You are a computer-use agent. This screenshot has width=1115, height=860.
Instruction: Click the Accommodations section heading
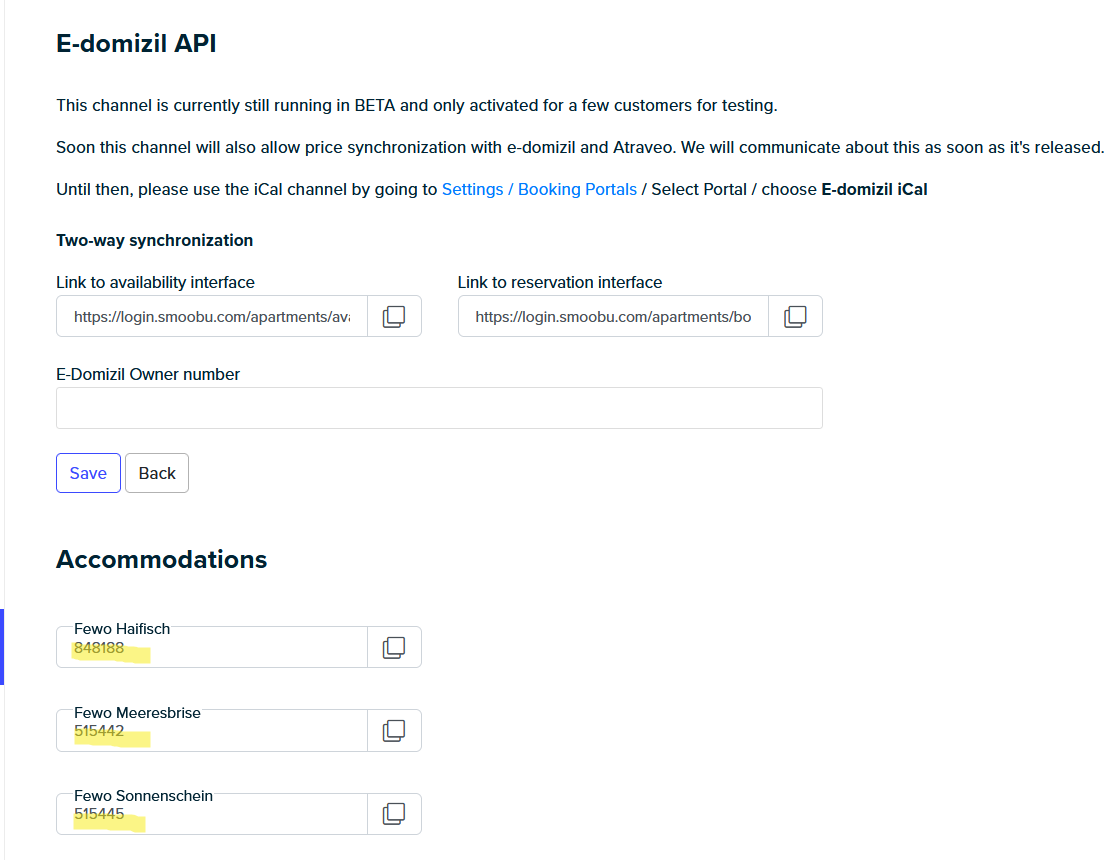[x=162, y=559]
